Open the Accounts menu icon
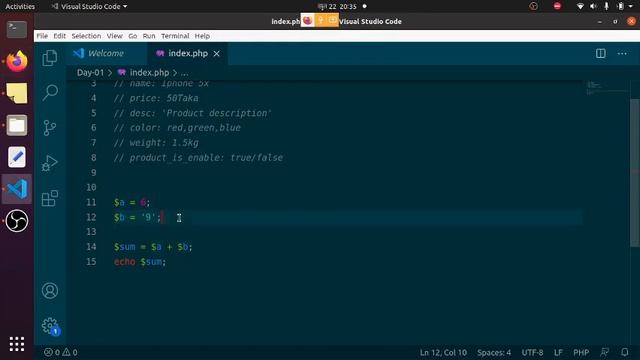The height and width of the screenshot is (360, 640). [x=50, y=291]
